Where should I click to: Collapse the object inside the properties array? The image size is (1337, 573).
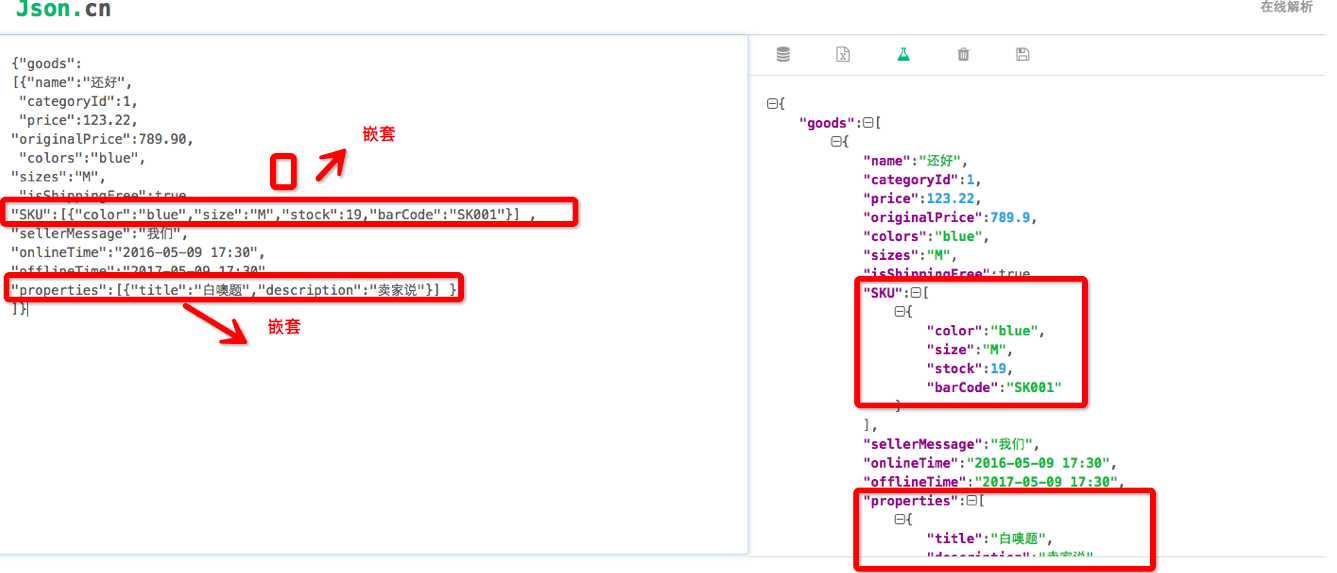click(x=900, y=519)
